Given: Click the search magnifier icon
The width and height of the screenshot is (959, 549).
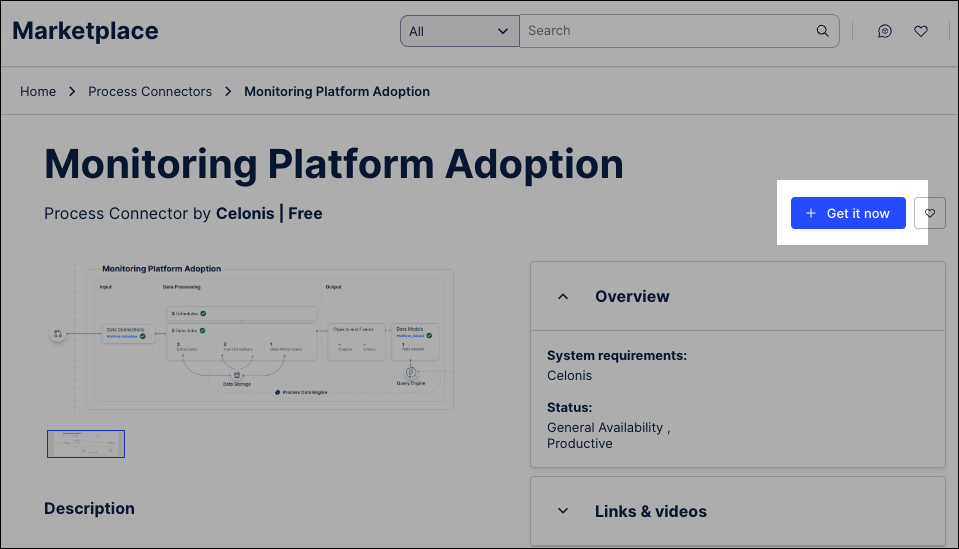Looking at the screenshot, I should pos(822,31).
